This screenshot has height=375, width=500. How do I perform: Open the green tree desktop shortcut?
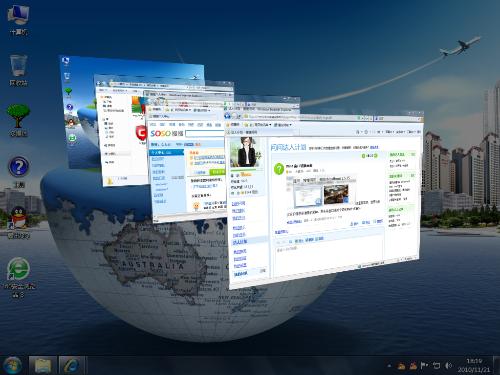tap(18, 120)
